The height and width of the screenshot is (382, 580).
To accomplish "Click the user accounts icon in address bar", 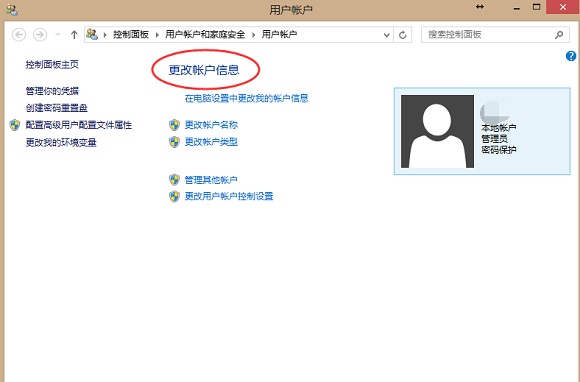I will 92,34.
